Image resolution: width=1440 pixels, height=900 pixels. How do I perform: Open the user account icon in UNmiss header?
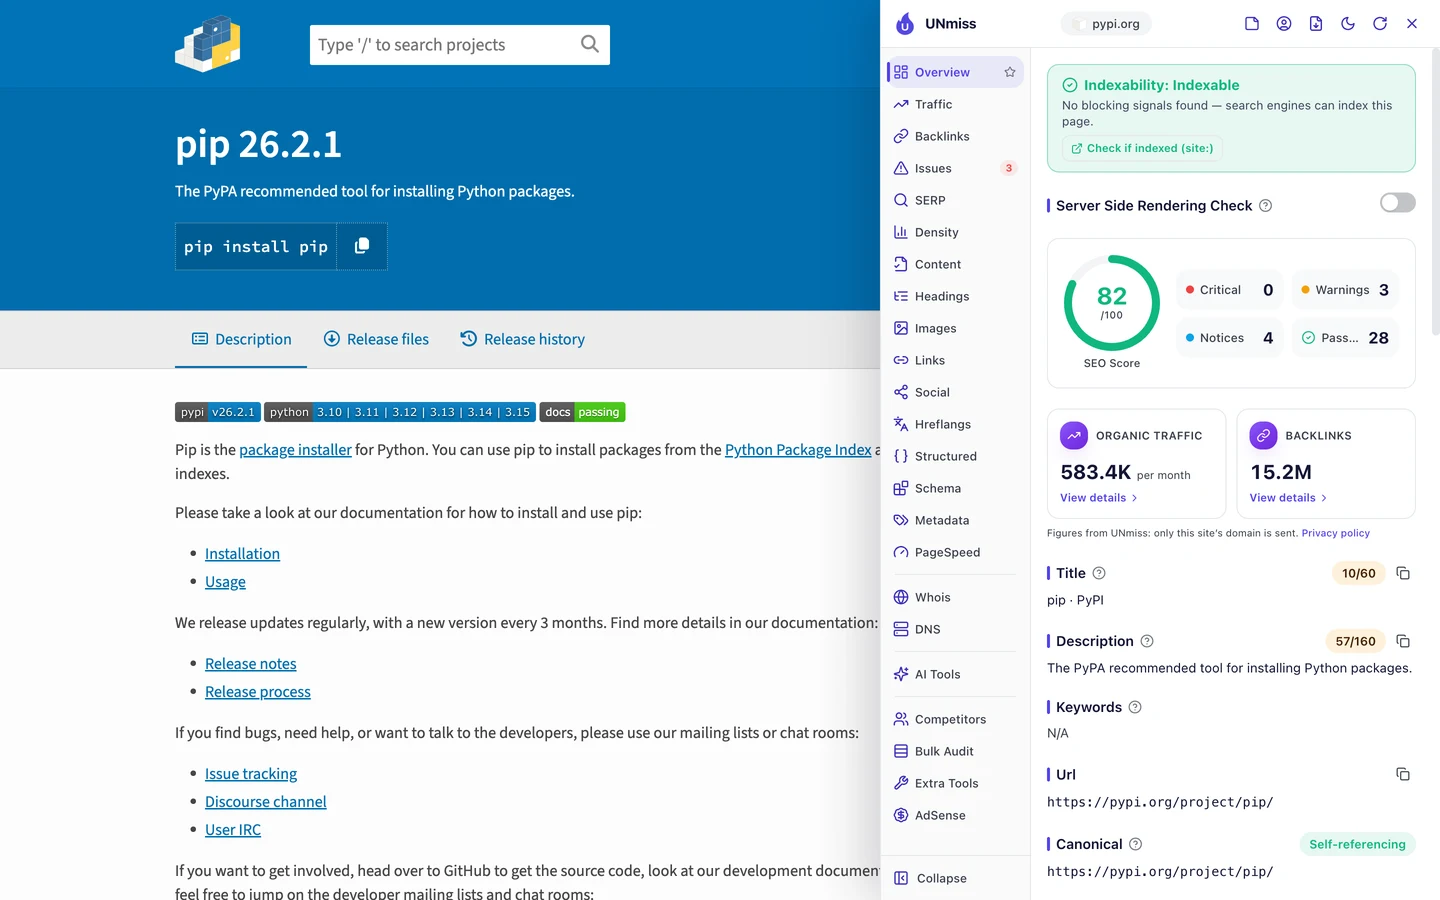coord(1284,24)
